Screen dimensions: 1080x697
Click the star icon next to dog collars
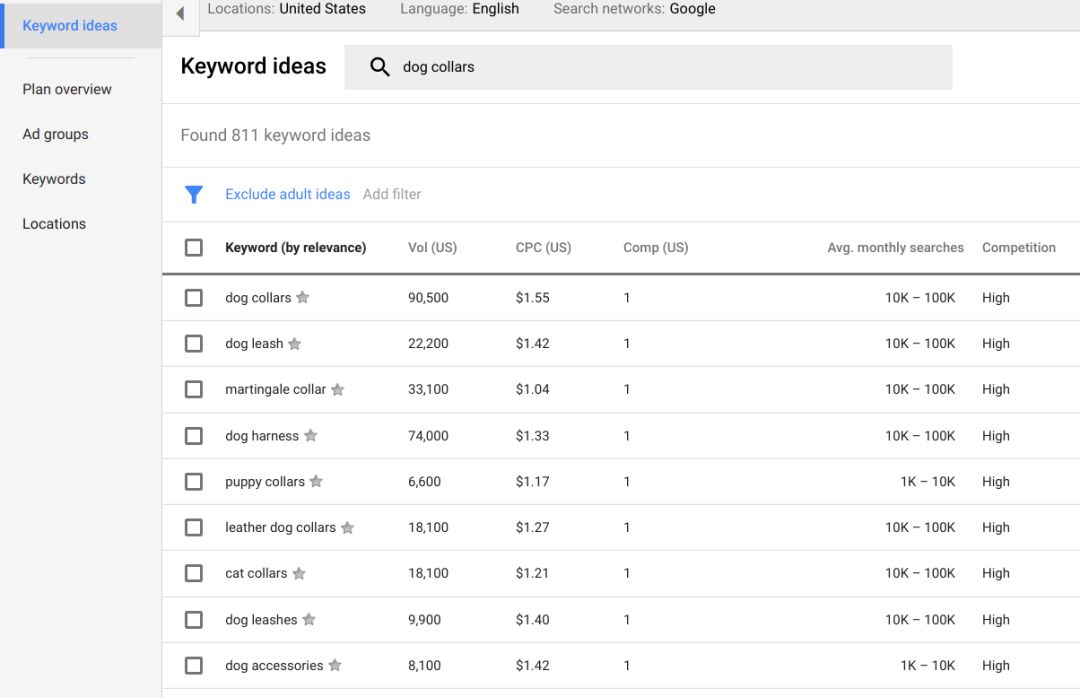303,298
